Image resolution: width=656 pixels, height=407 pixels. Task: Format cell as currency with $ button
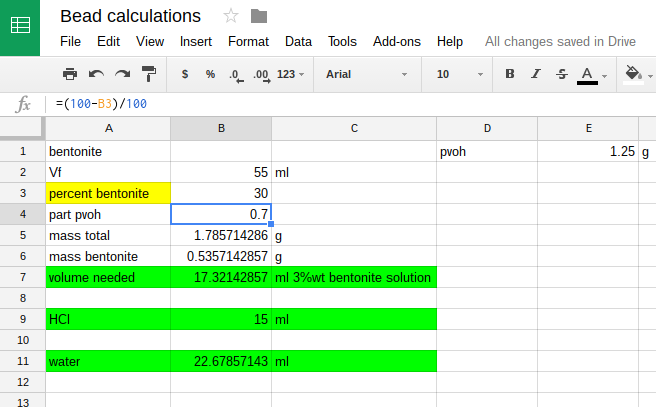185,74
